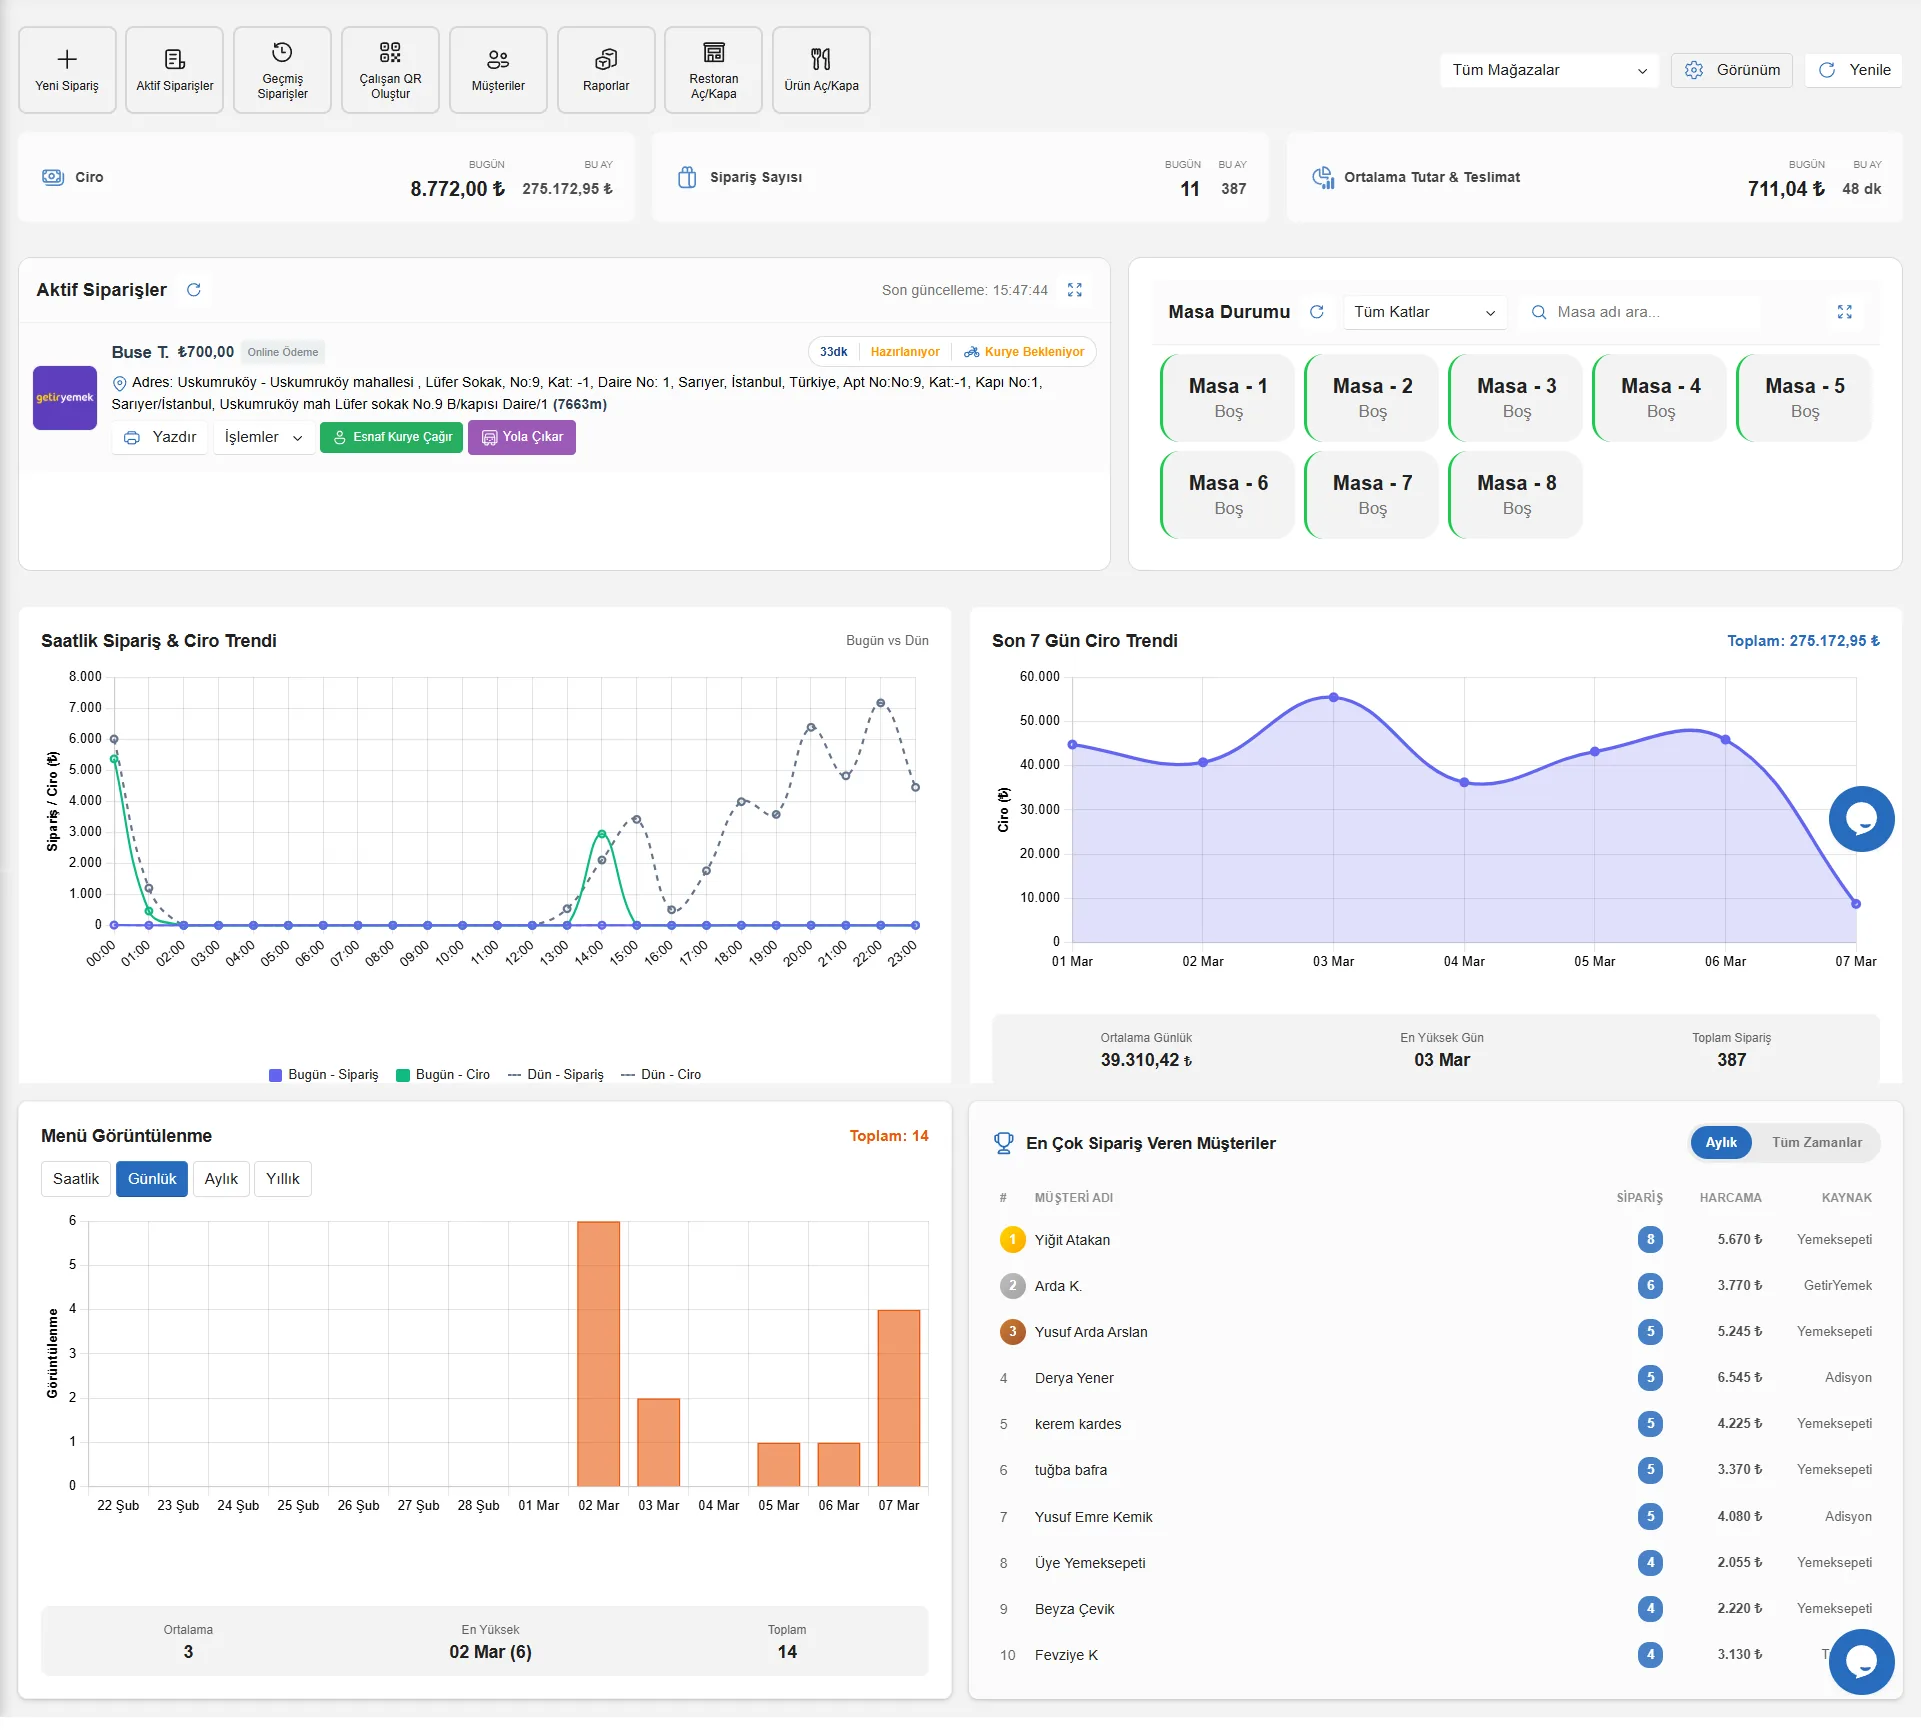Select the Masa - 7 table card

click(x=1372, y=495)
